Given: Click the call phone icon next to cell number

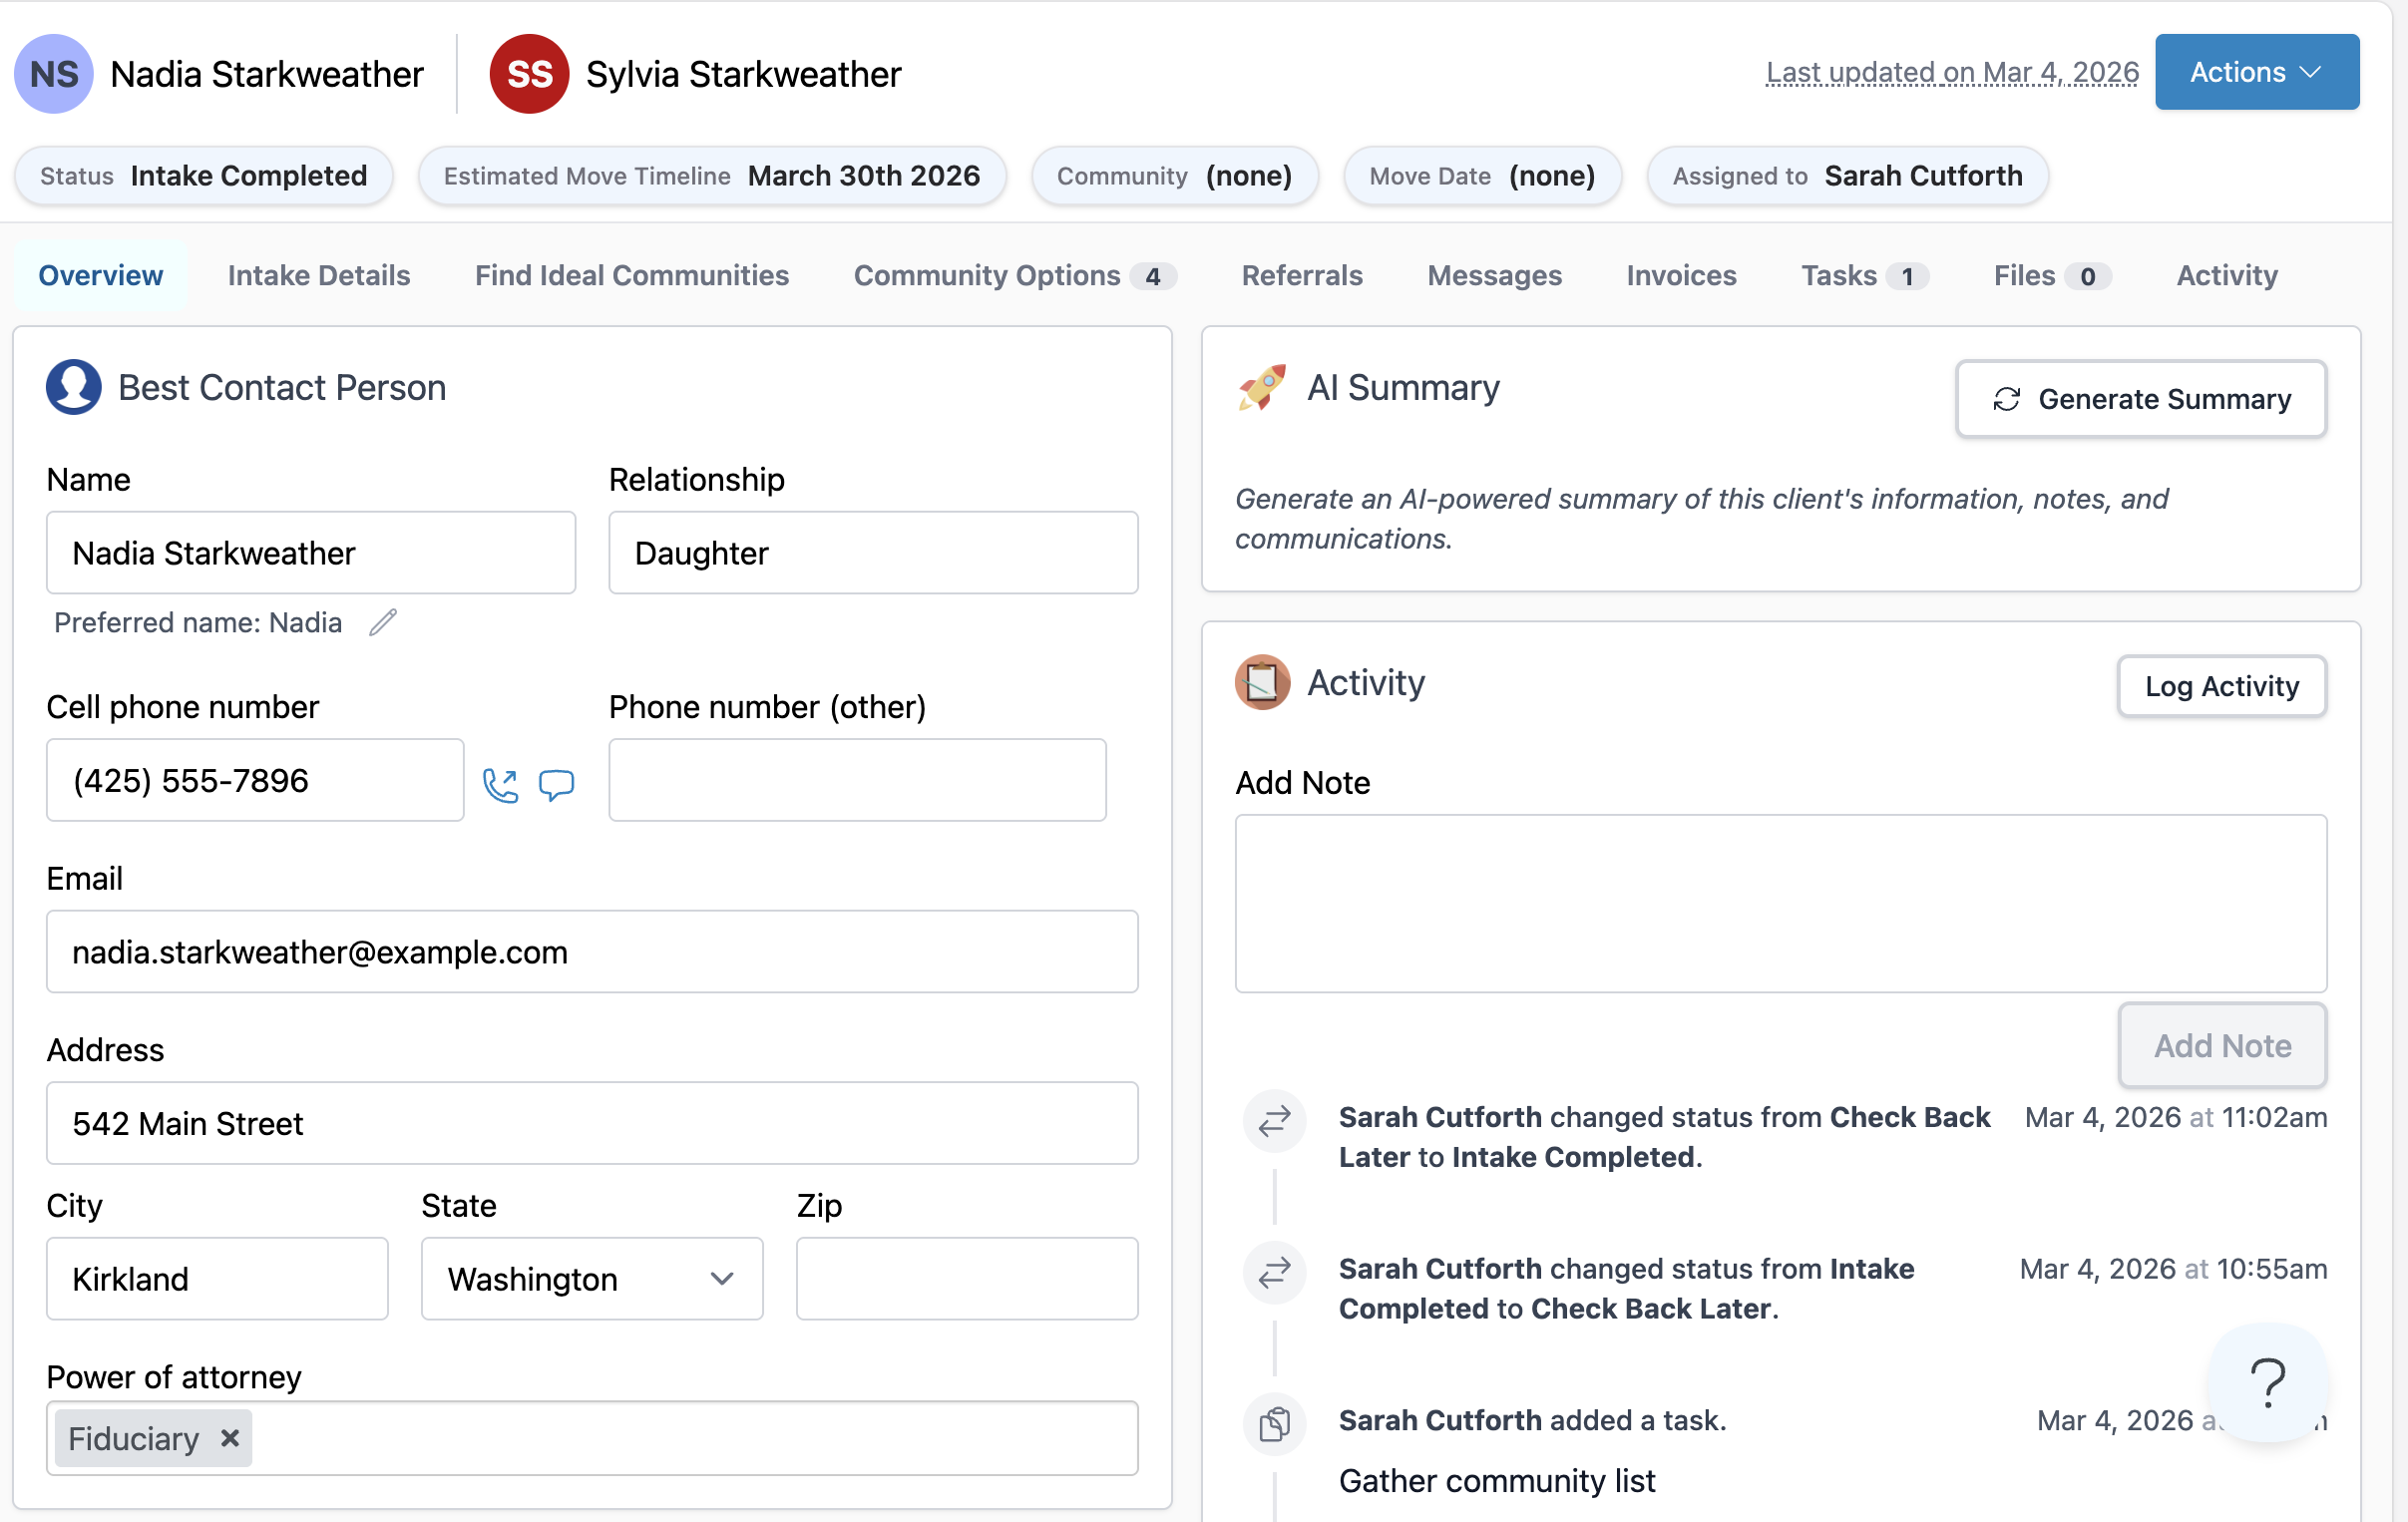Looking at the screenshot, I should [500, 785].
